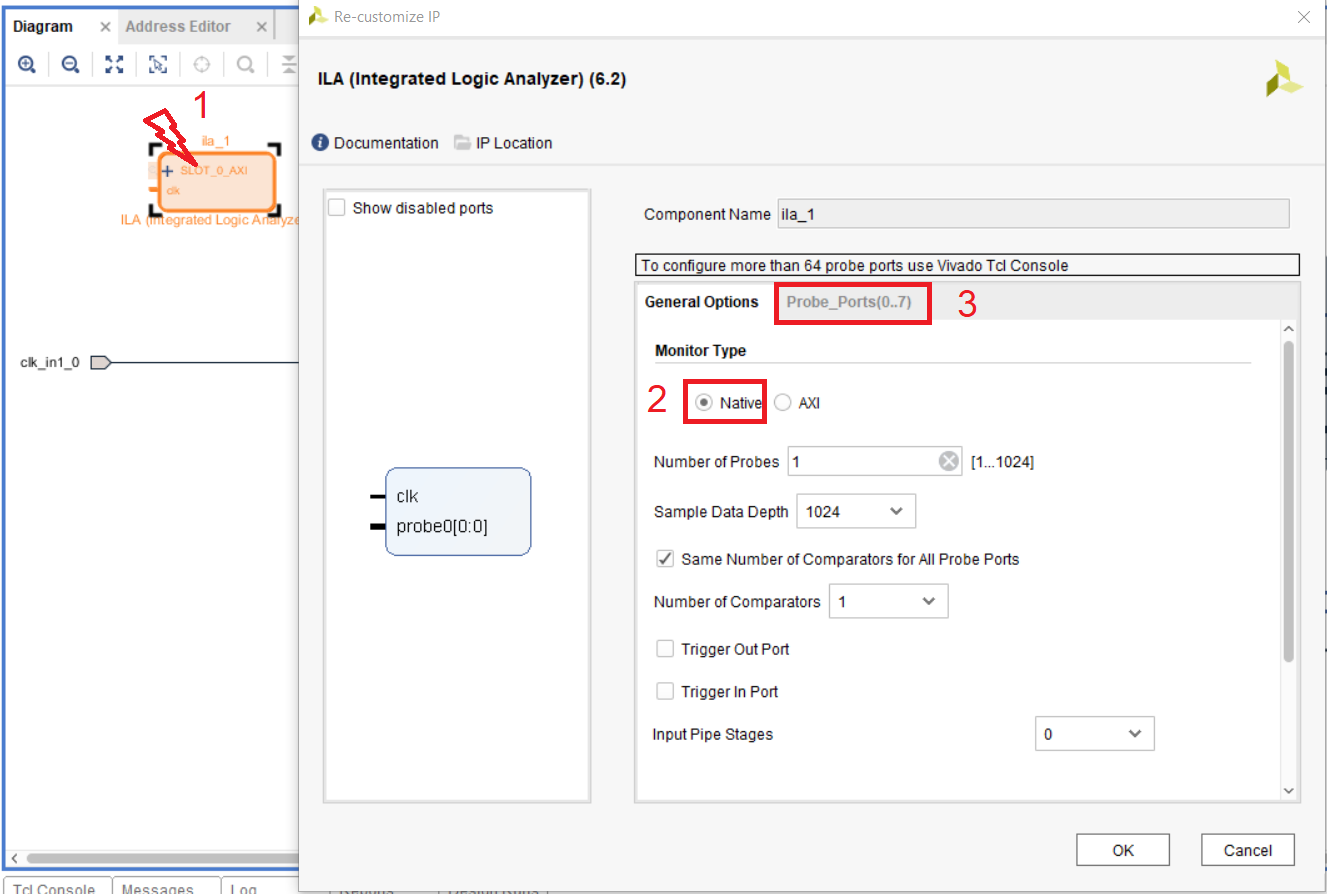This screenshot has width=1327, height=894.
Task: Open the Address Editor tab
Action: [x=178, y=27]
